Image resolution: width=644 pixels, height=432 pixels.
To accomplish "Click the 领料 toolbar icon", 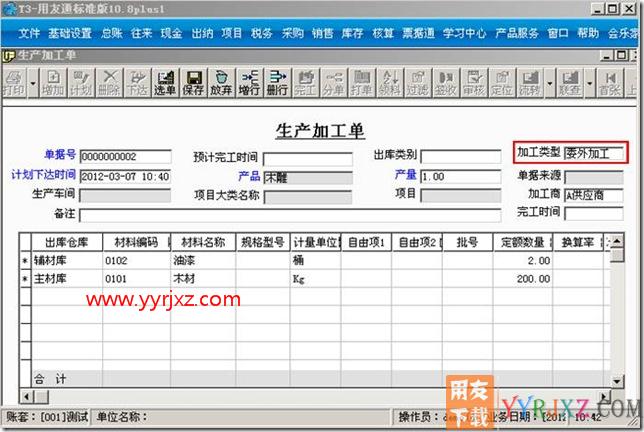I will (x=389, y=83).
